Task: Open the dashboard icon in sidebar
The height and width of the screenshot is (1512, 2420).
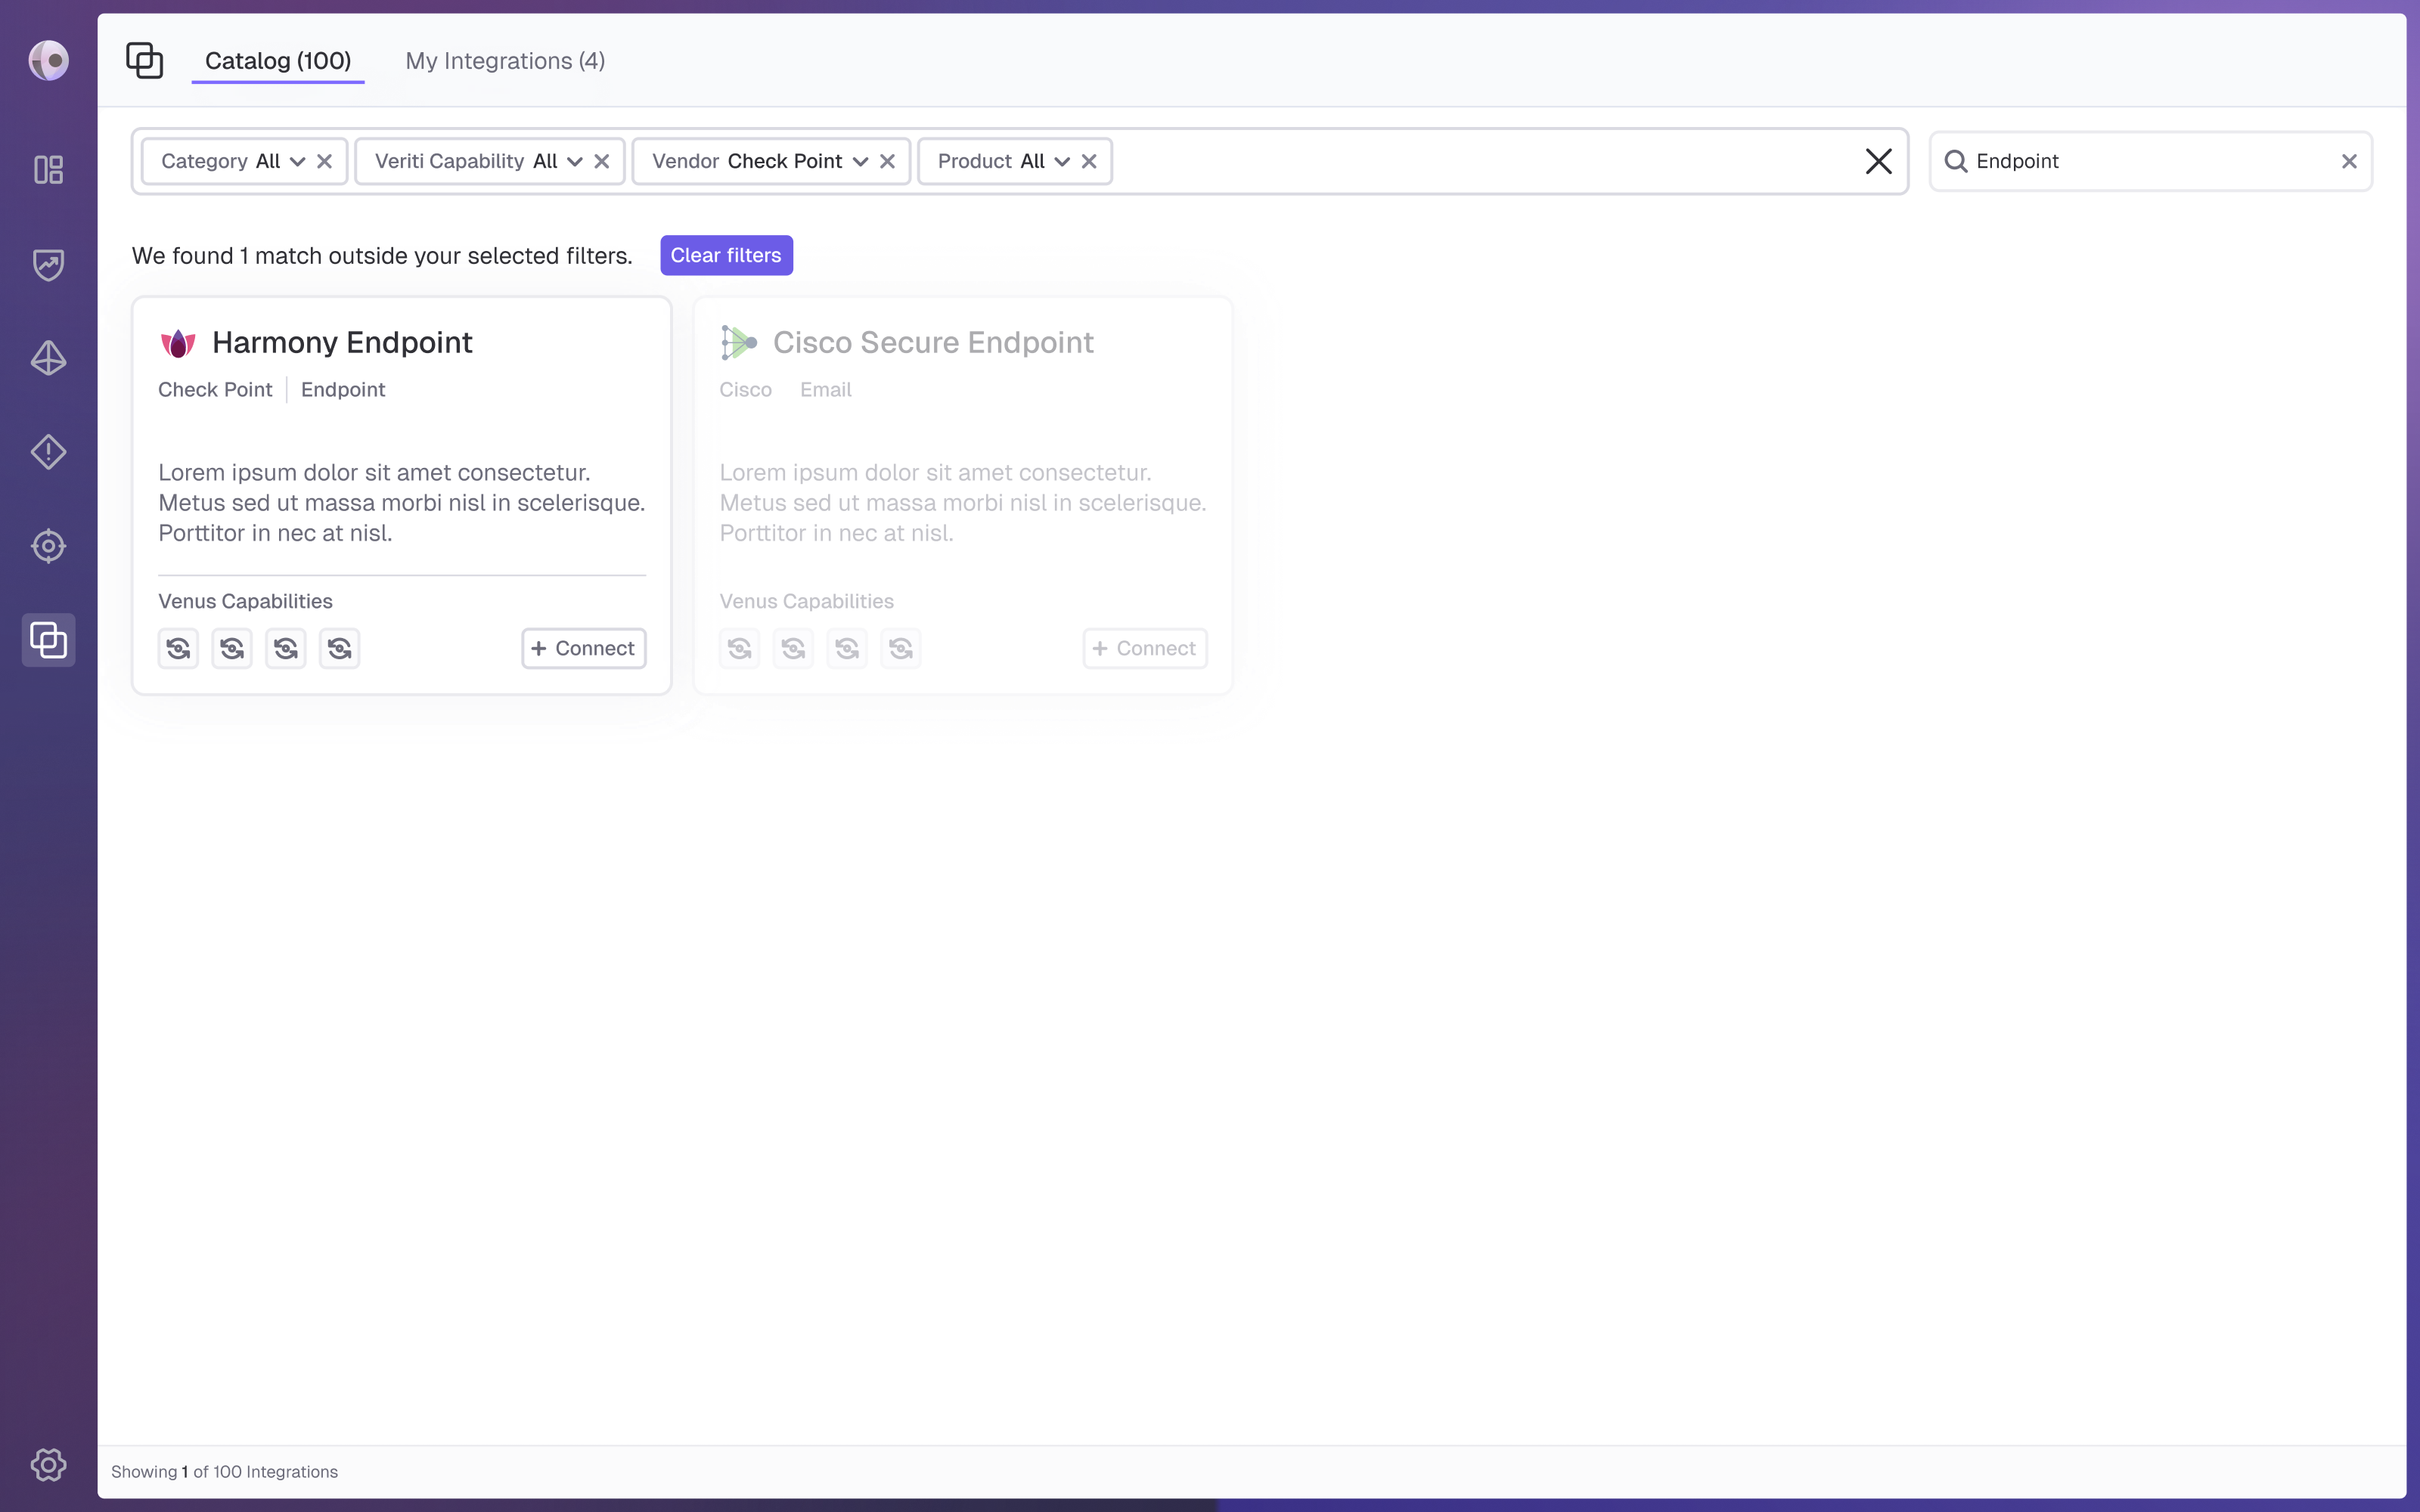Action: (x=48, y=170)
